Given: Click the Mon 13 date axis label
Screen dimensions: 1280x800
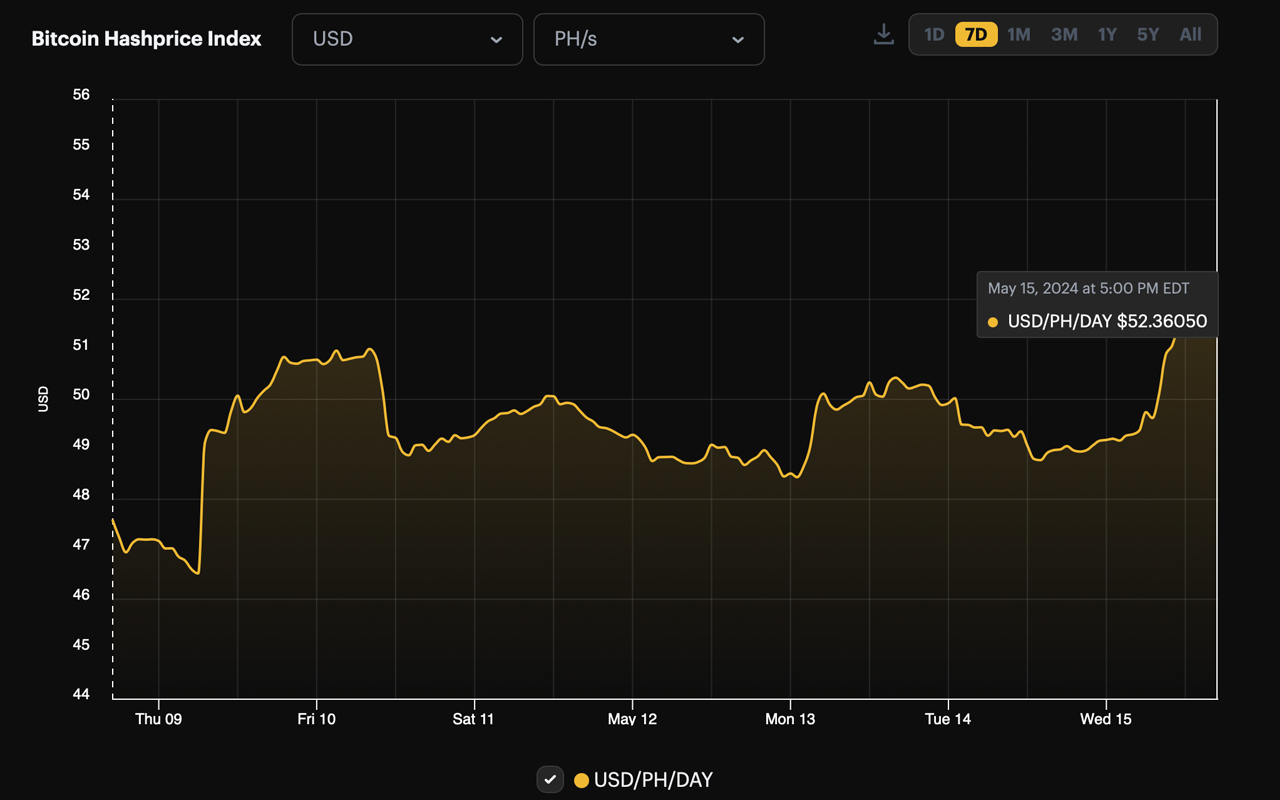Looking at the screenshot, I should click(790, 719).
